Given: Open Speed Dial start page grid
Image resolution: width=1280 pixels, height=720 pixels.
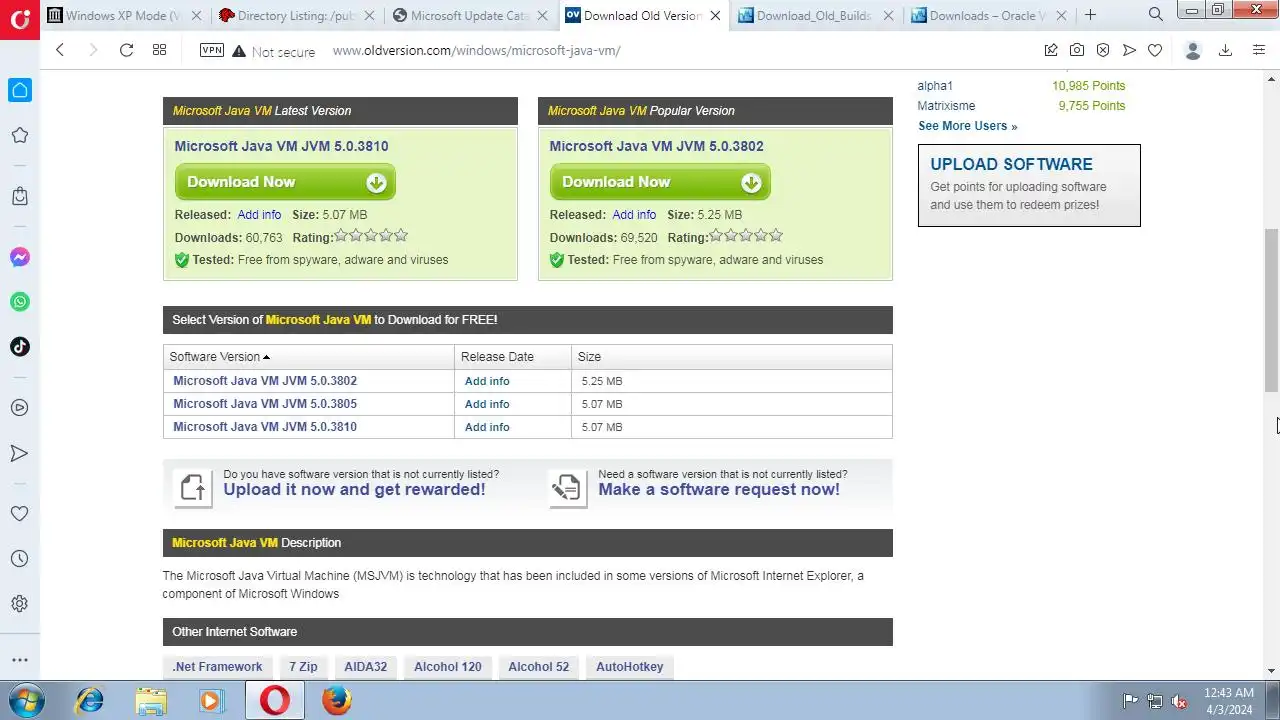Looking at the screenshot, I should coord(159,50).
